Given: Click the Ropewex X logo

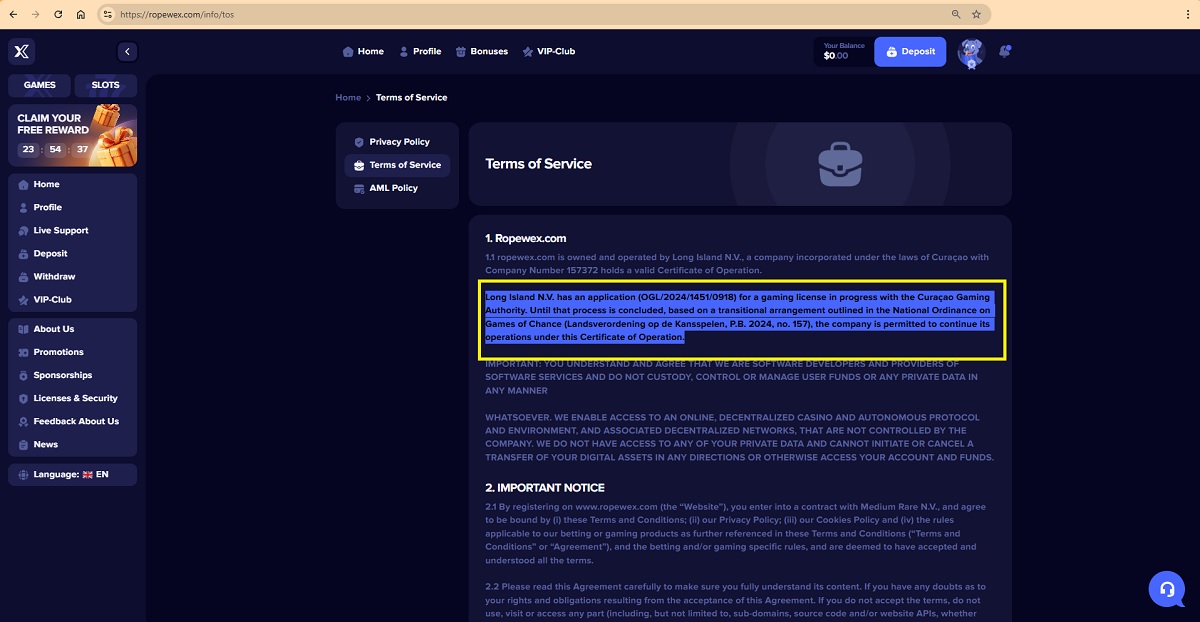Looking at the screenshot, I should [x=22, y=52].
